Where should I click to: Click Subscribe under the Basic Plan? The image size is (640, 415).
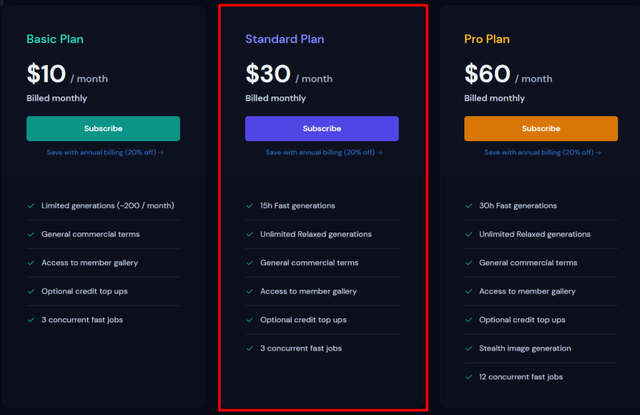[x=103, y=129]
